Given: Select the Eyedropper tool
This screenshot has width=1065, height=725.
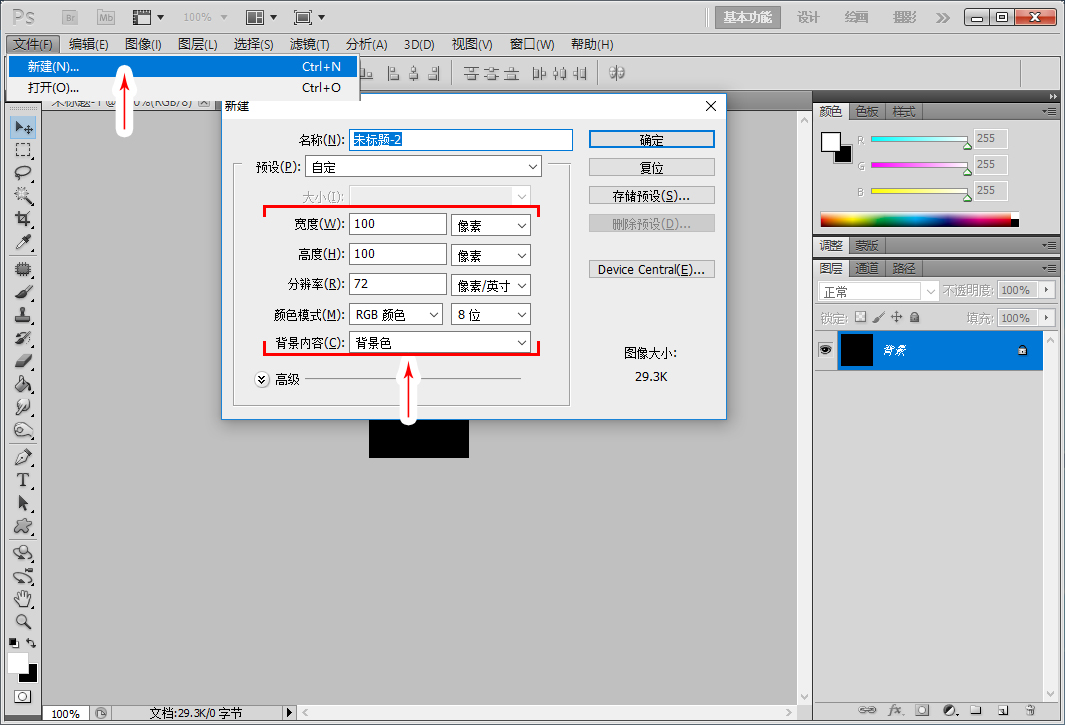Looking at the screenshot, I should pos(23,242).
